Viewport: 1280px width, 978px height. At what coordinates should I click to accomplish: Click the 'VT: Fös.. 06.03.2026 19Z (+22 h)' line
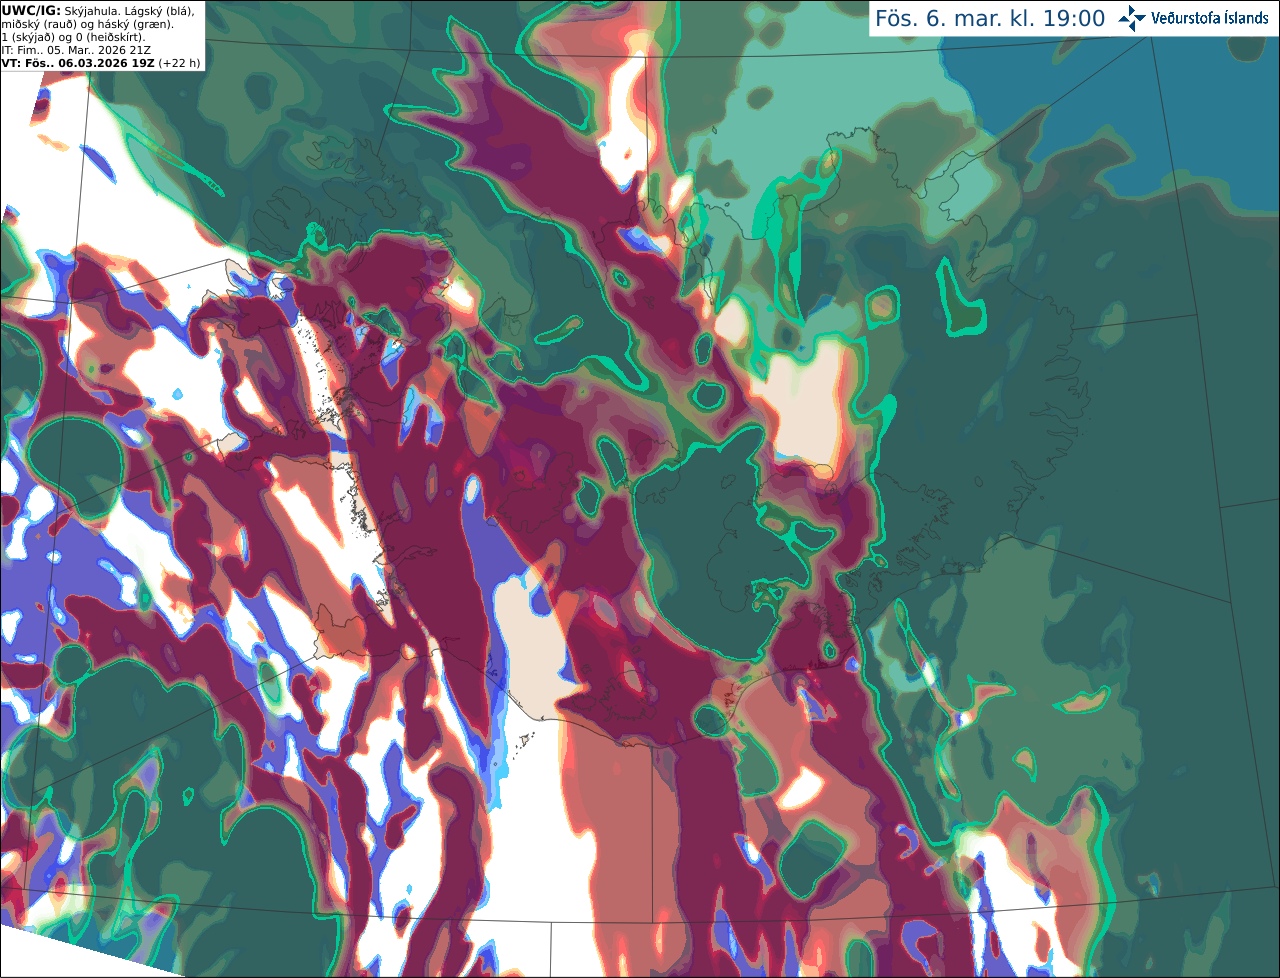(101, 63)
